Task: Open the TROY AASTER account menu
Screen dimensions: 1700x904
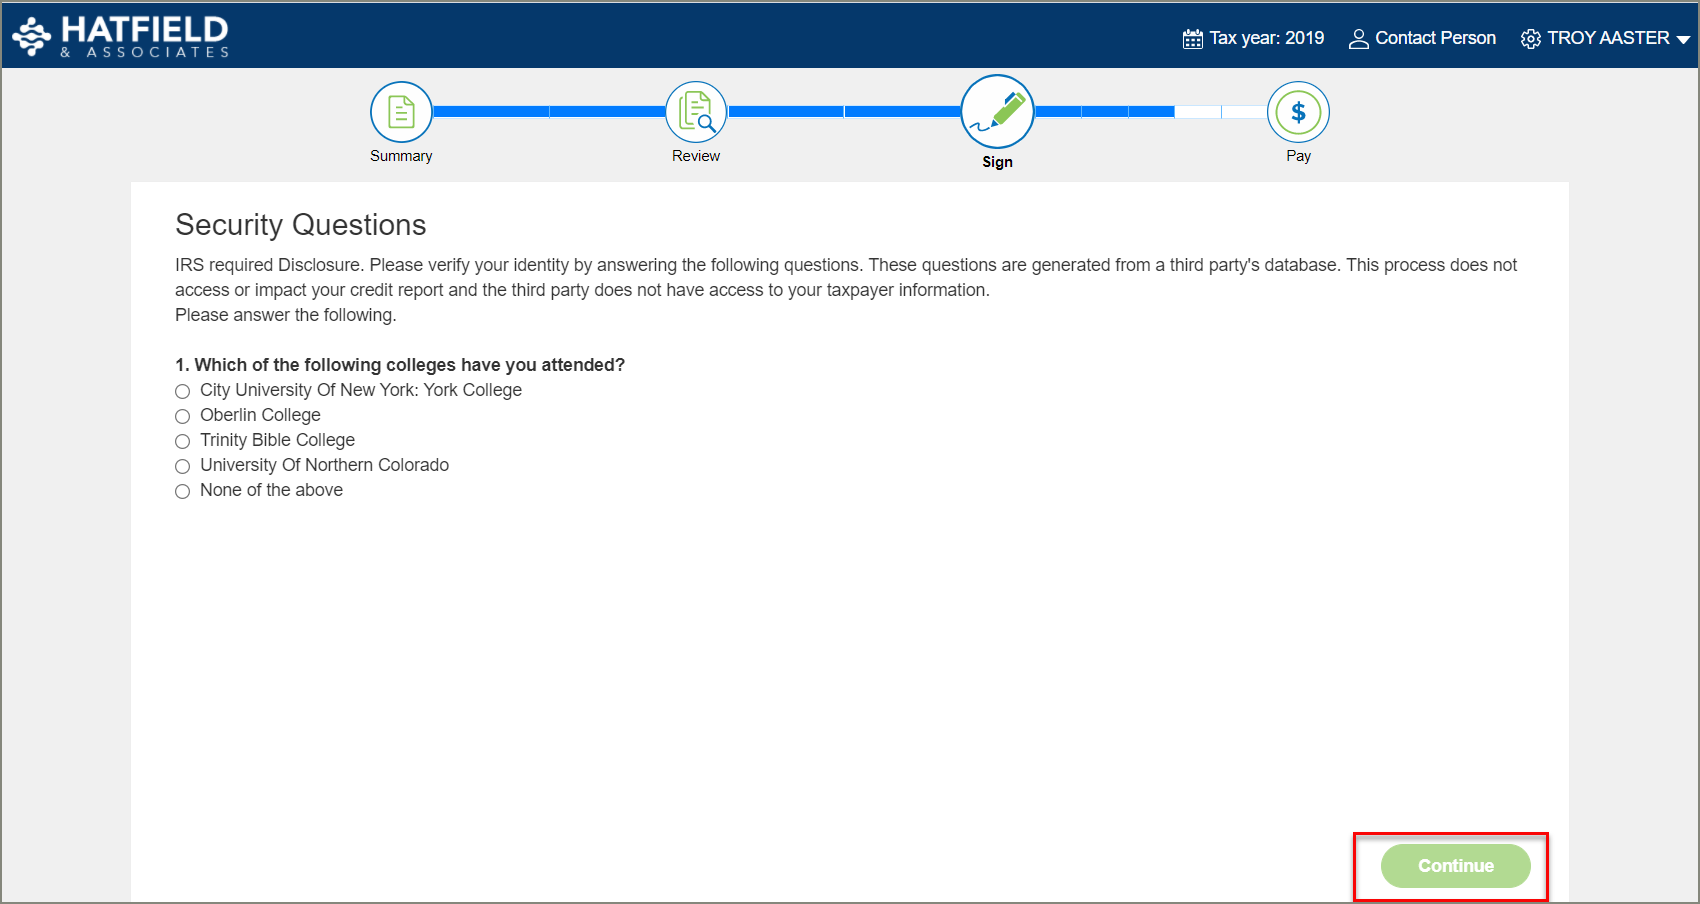Action: pyautogui.click(x=1608, y=38)
